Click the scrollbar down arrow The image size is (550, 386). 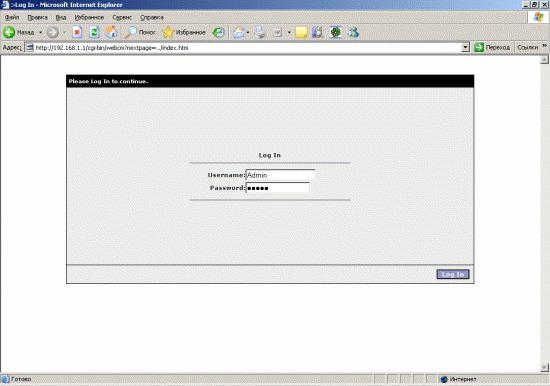tap(544, 367)
